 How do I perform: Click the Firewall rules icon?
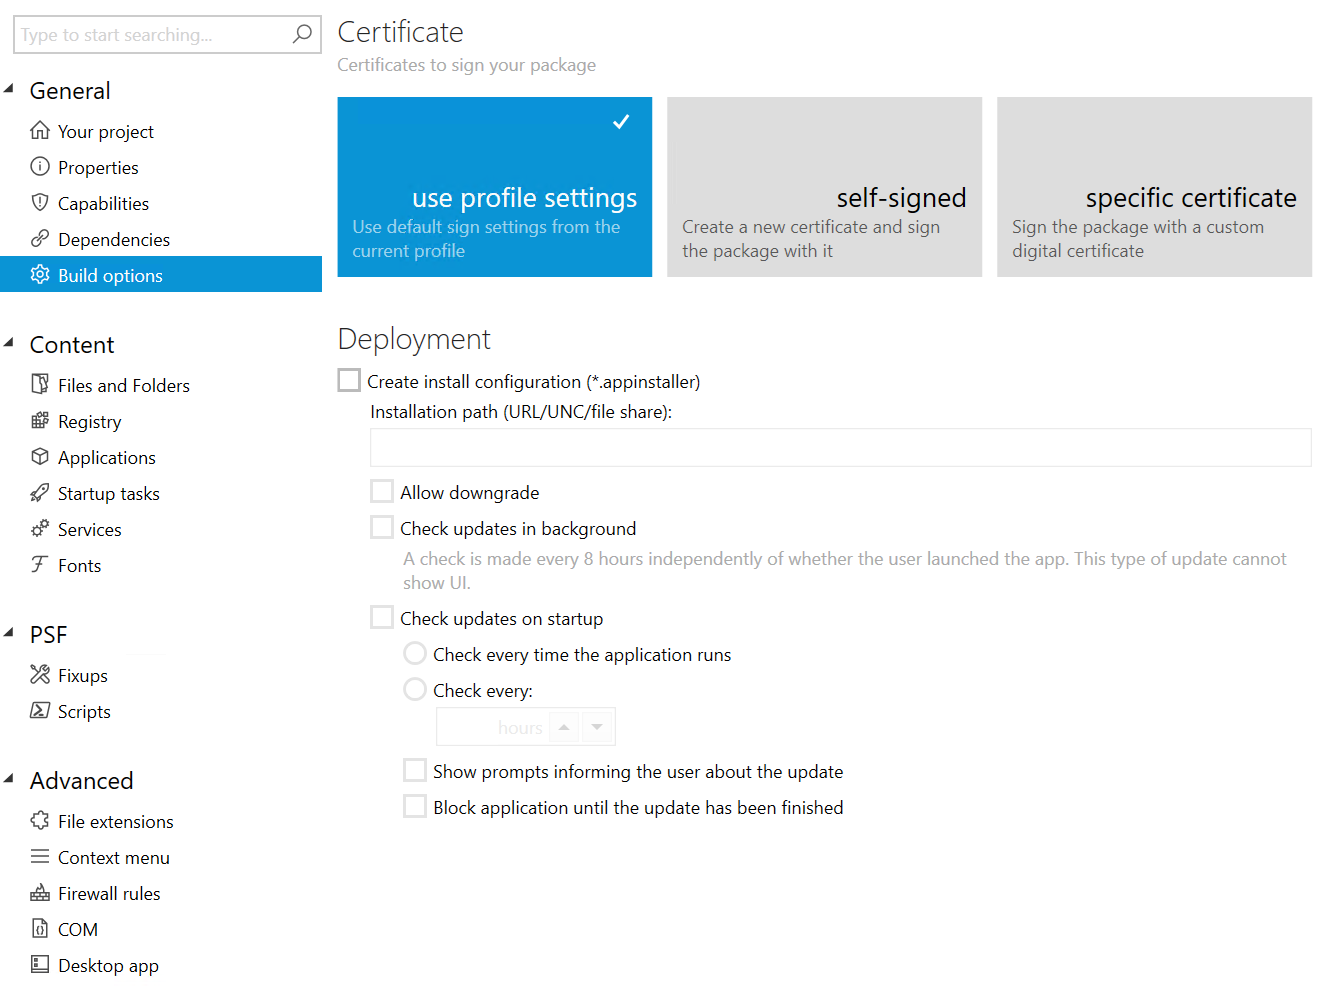point(39,893)
